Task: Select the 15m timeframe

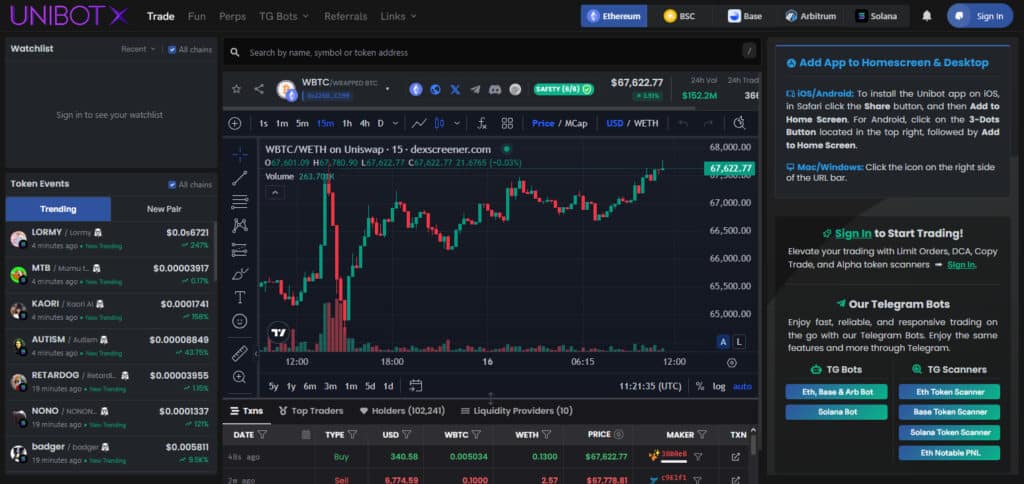Action: click(x=325, y=123)
